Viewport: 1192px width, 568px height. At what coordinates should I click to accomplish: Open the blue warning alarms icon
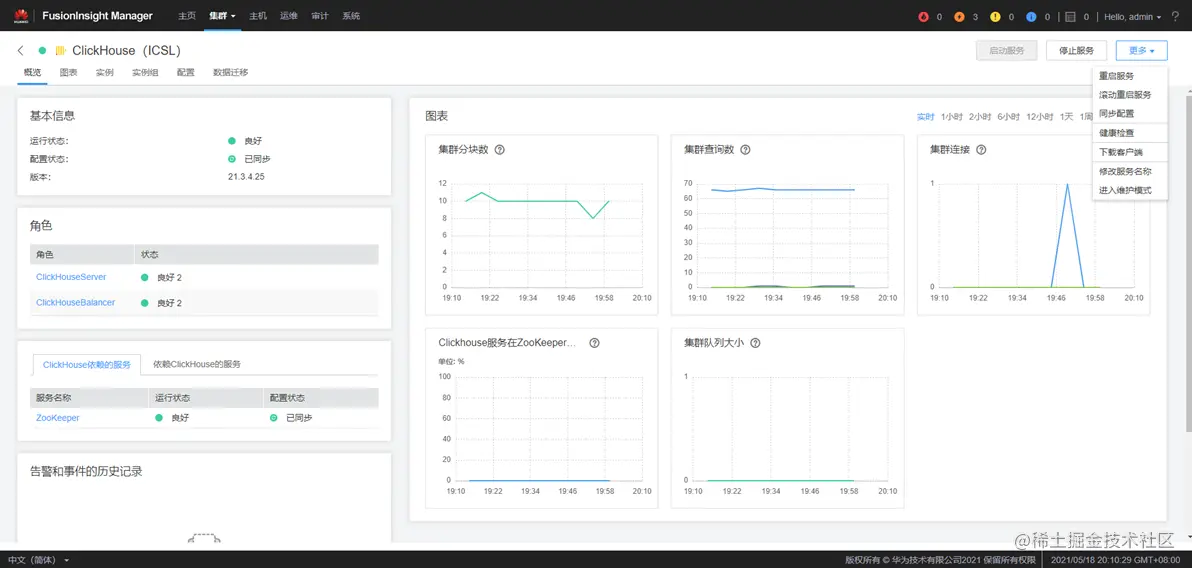(1031, 16)
